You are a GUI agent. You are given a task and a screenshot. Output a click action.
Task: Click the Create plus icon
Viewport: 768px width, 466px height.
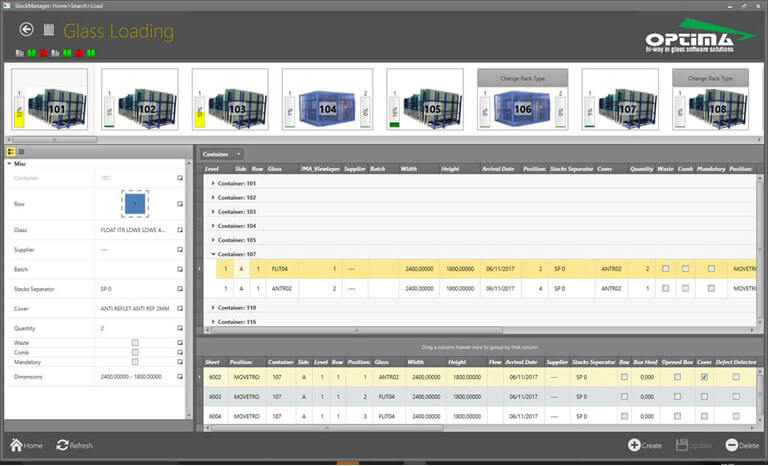pyautogui.click(x=635, y=445)
